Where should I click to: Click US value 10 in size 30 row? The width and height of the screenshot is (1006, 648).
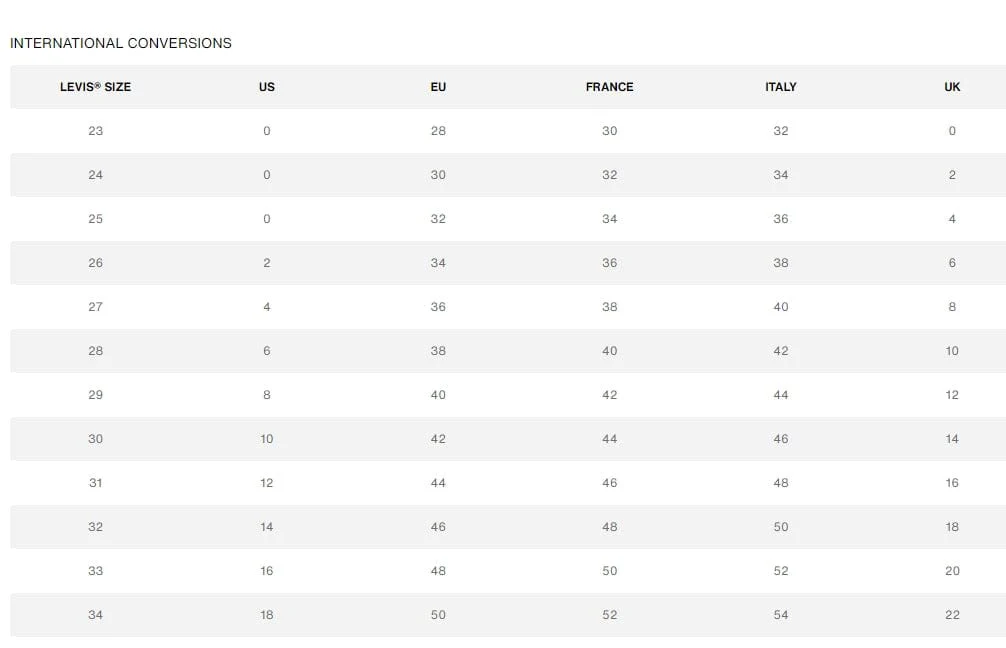[x=267, y=439]
